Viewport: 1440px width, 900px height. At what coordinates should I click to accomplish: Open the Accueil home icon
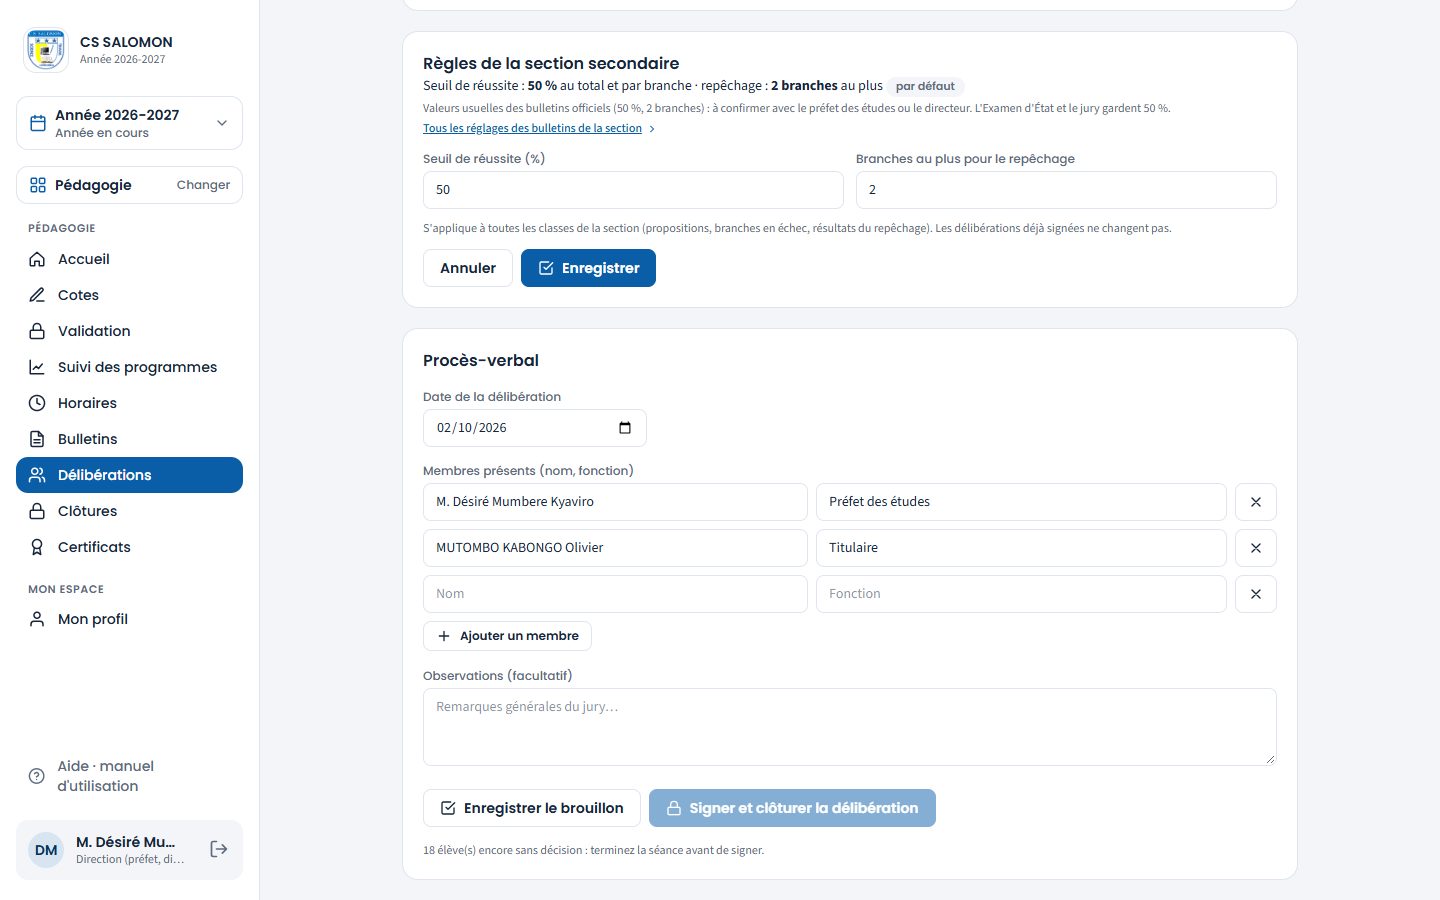[37, 259]
